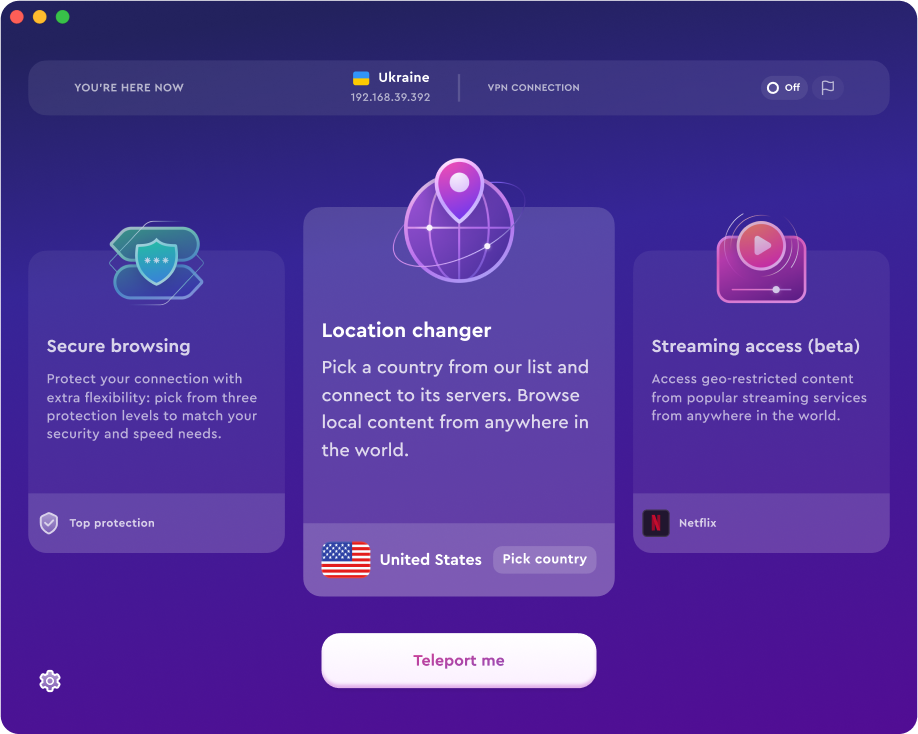918x734 pixels.
Task: Select the Secure browsing card
Action: [156, 402]
